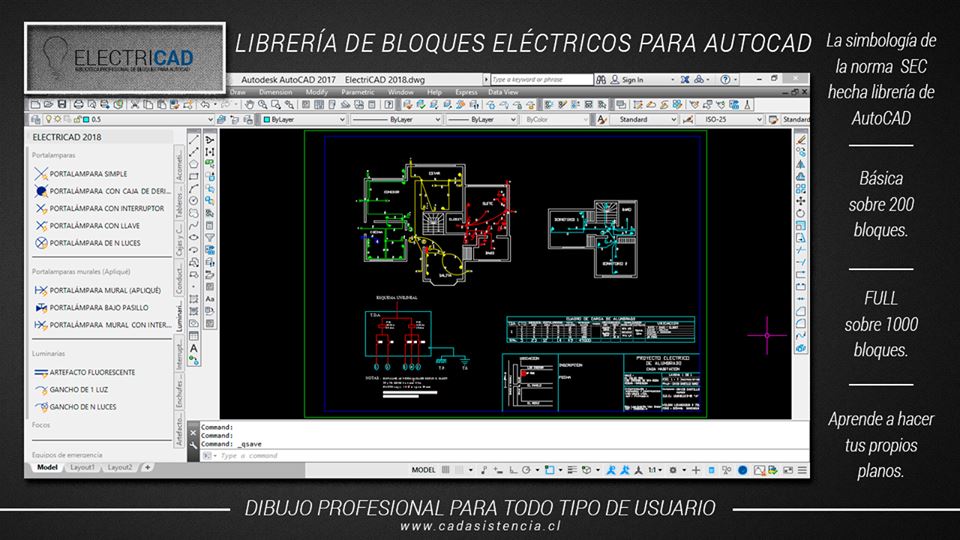The width and height of the screenshot is (960, 540).
Task: Click the Layer Properties manager icon
Action: point(36,119)
